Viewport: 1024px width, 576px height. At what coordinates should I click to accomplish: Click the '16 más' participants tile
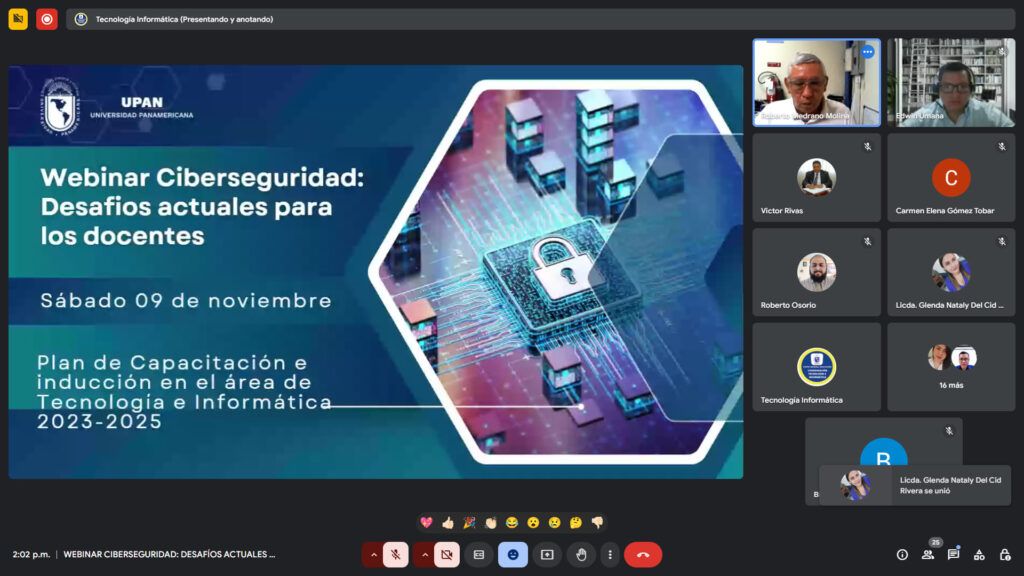pos(951,367)
